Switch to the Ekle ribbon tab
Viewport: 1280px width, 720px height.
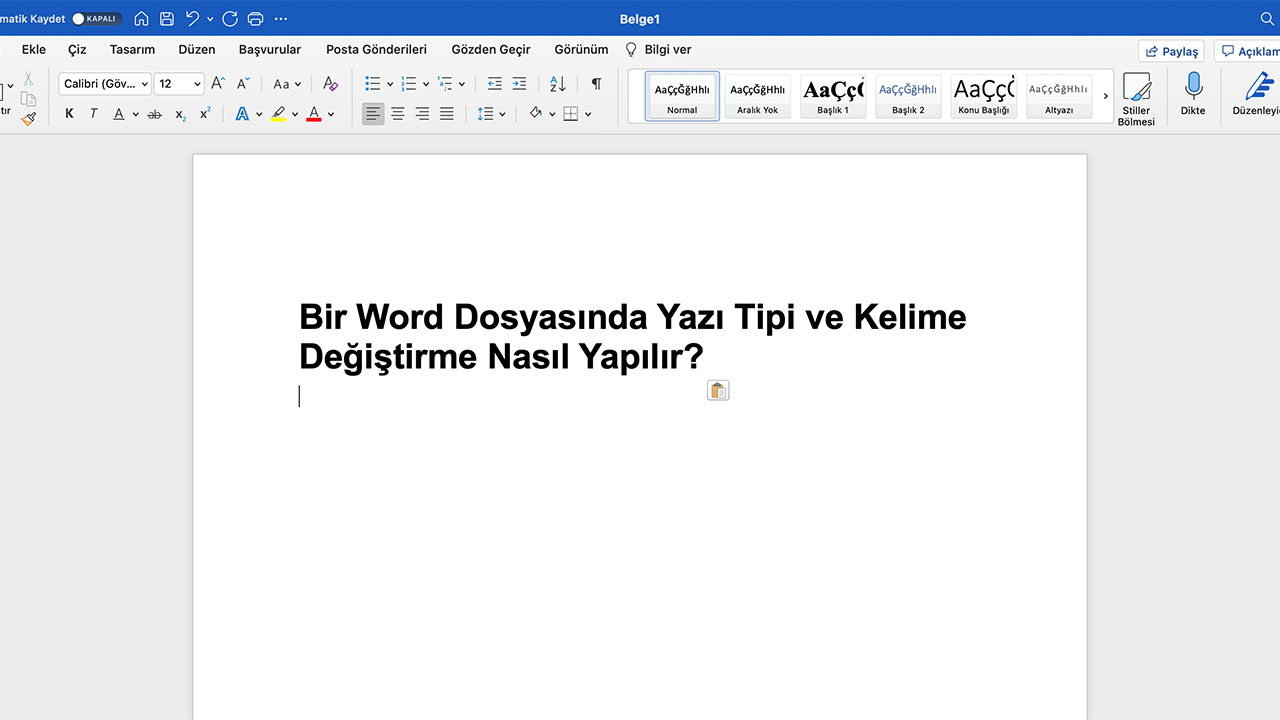click(x=33, y=49)
